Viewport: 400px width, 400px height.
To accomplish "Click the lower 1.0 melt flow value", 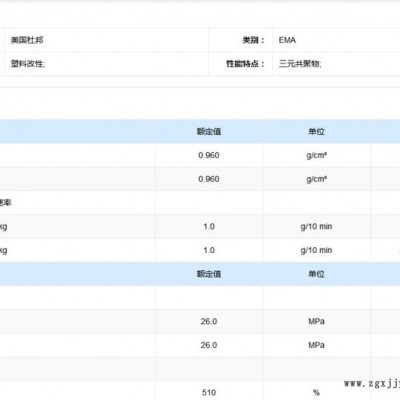I will tap(209, 250).
